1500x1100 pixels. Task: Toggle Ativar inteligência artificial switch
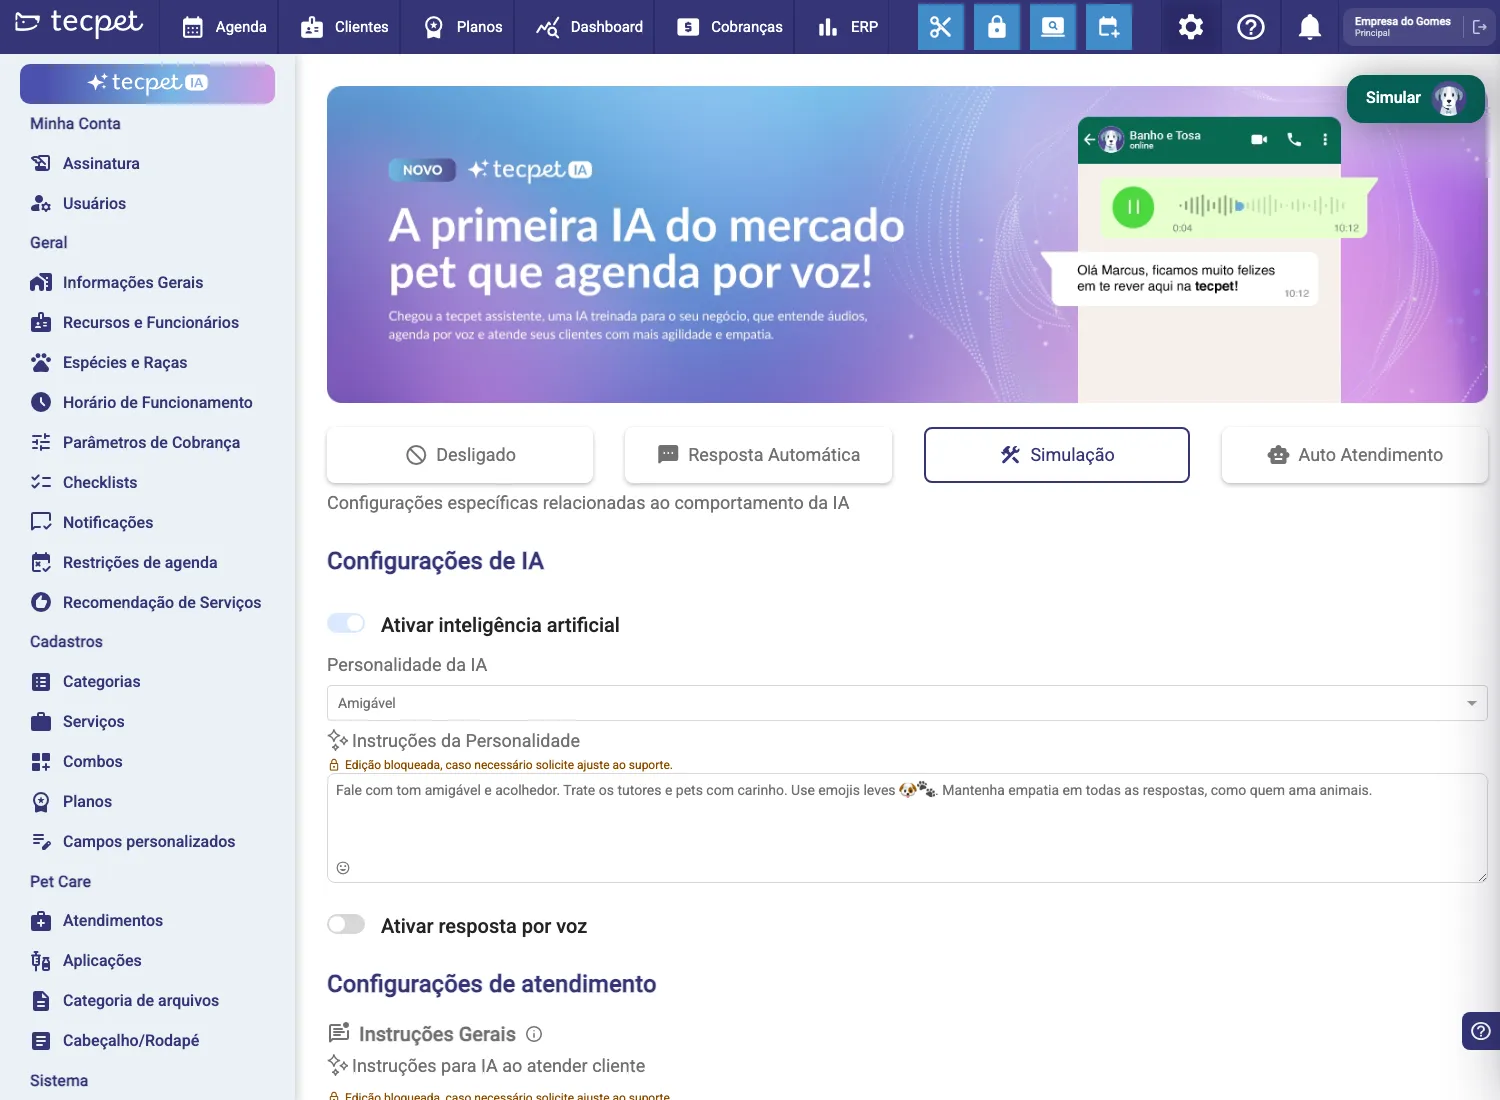tap(346, 624)
